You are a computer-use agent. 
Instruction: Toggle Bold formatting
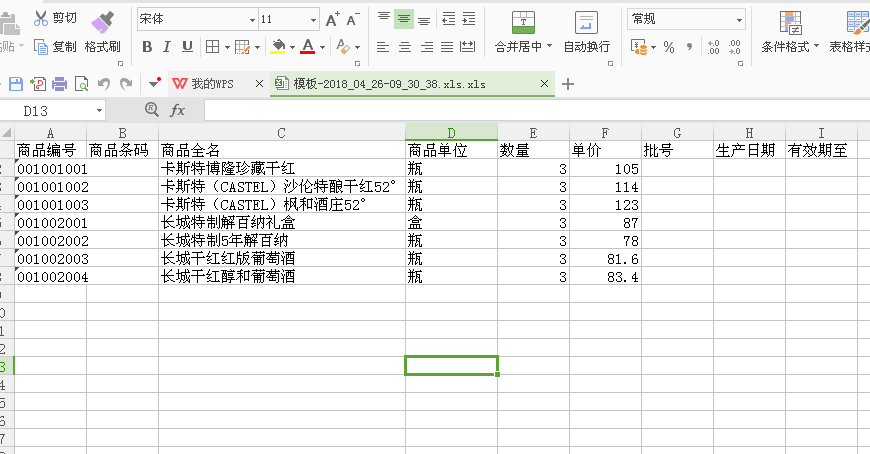pos(147,47)
